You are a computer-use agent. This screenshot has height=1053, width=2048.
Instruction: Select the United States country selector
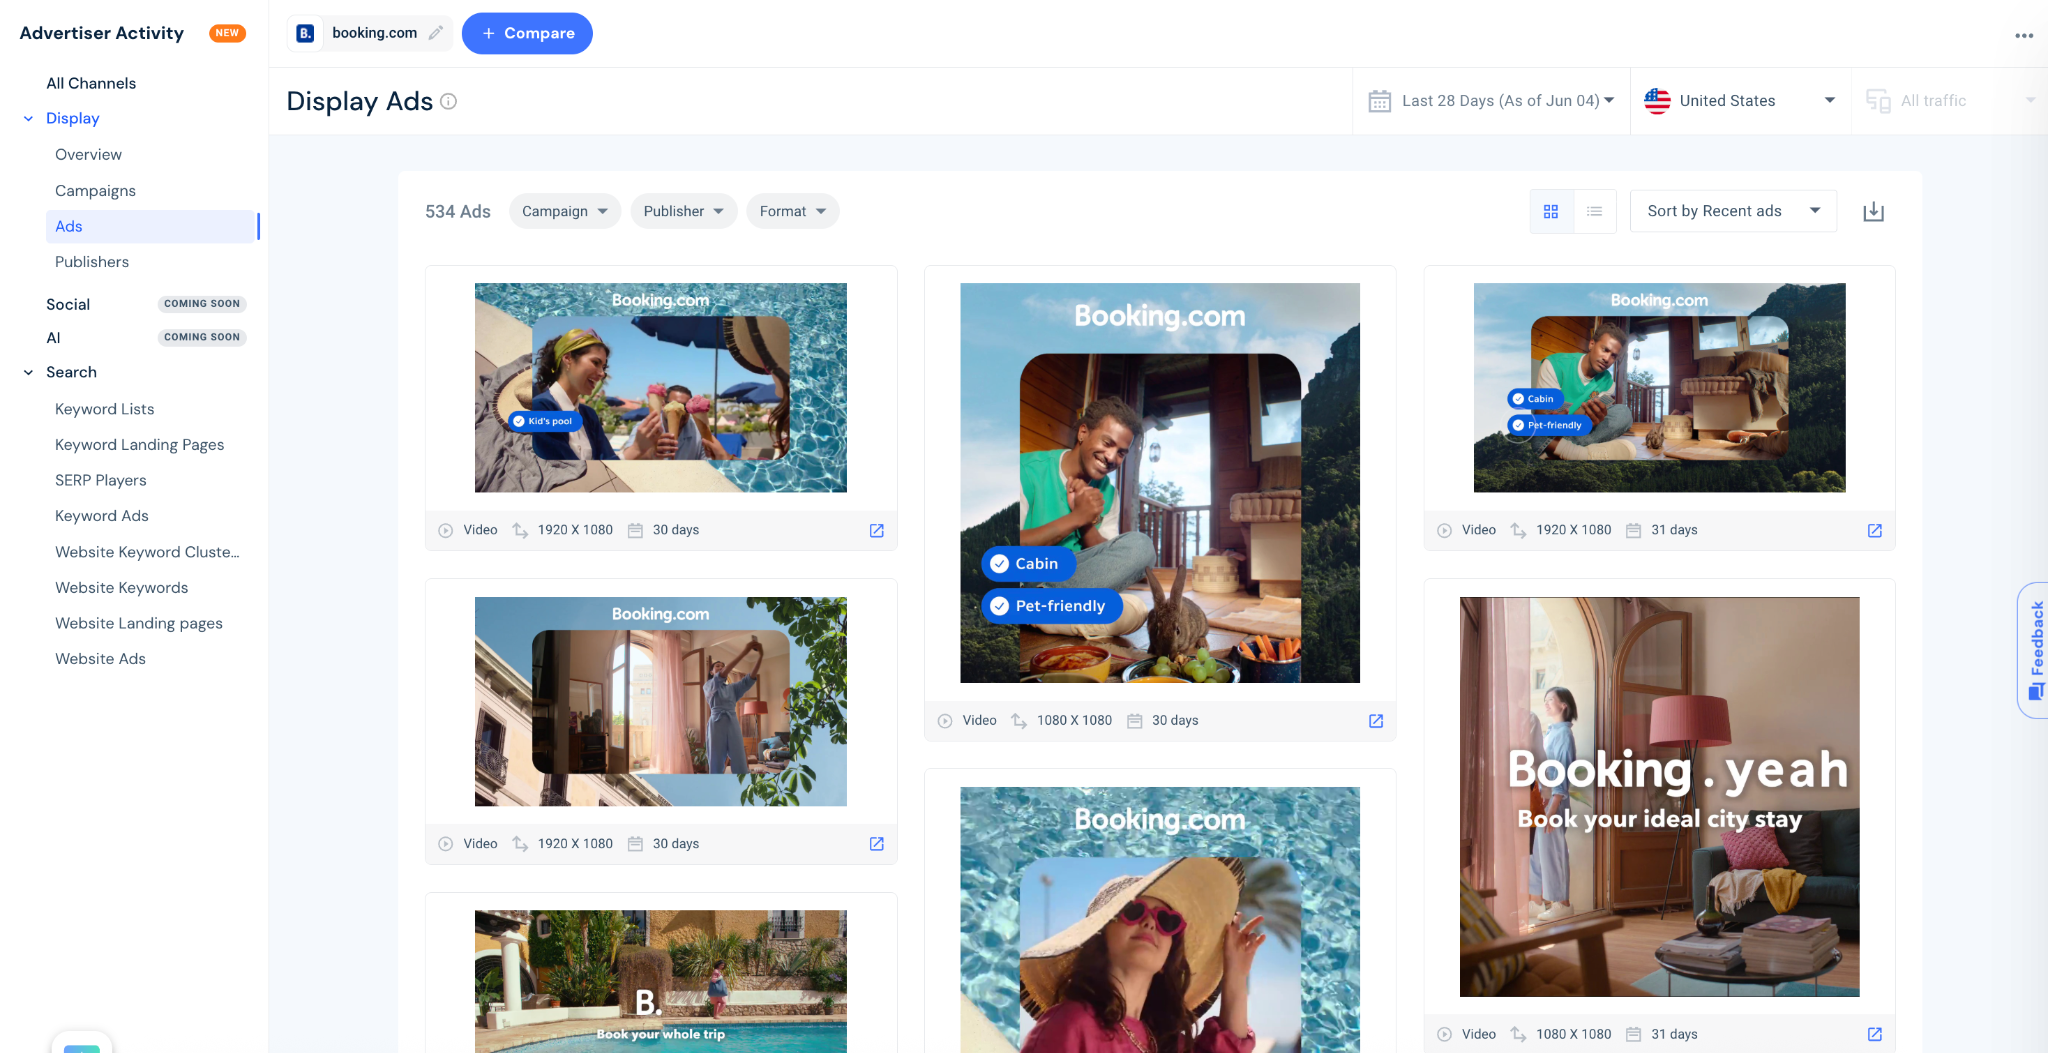click(x=1739, y=101)
